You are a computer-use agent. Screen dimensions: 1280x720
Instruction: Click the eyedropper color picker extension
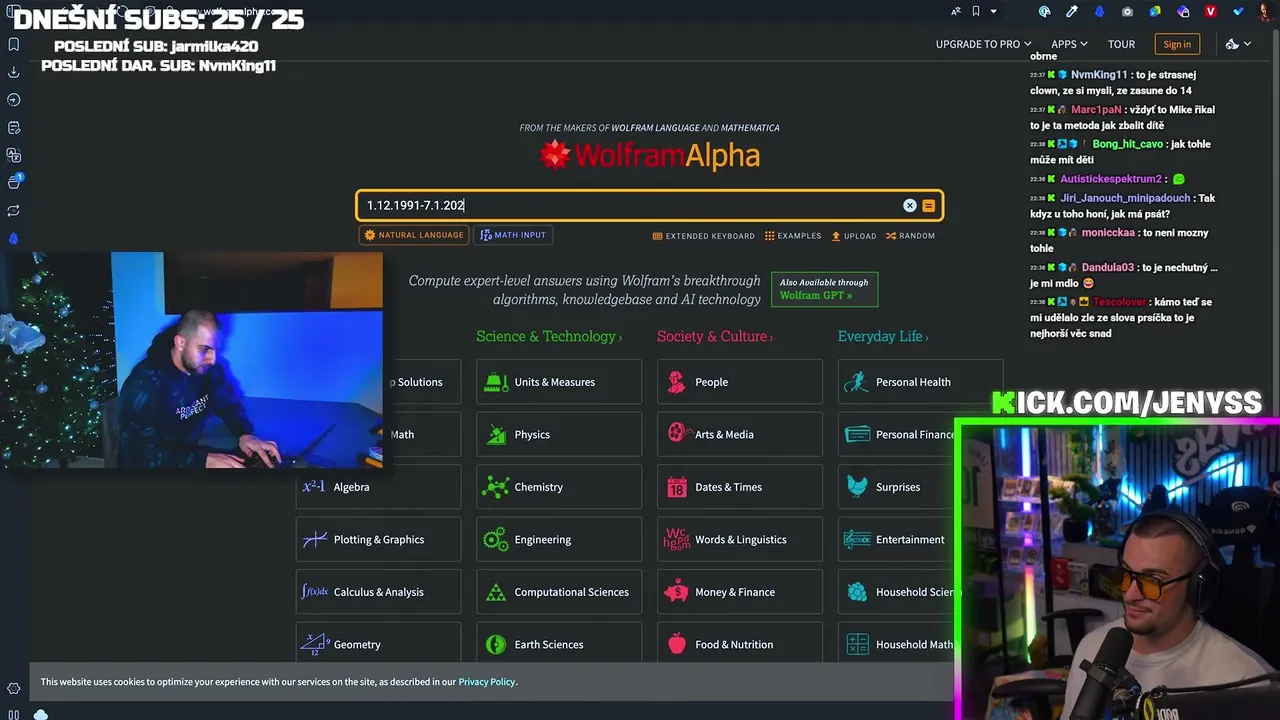(1072, 11)
